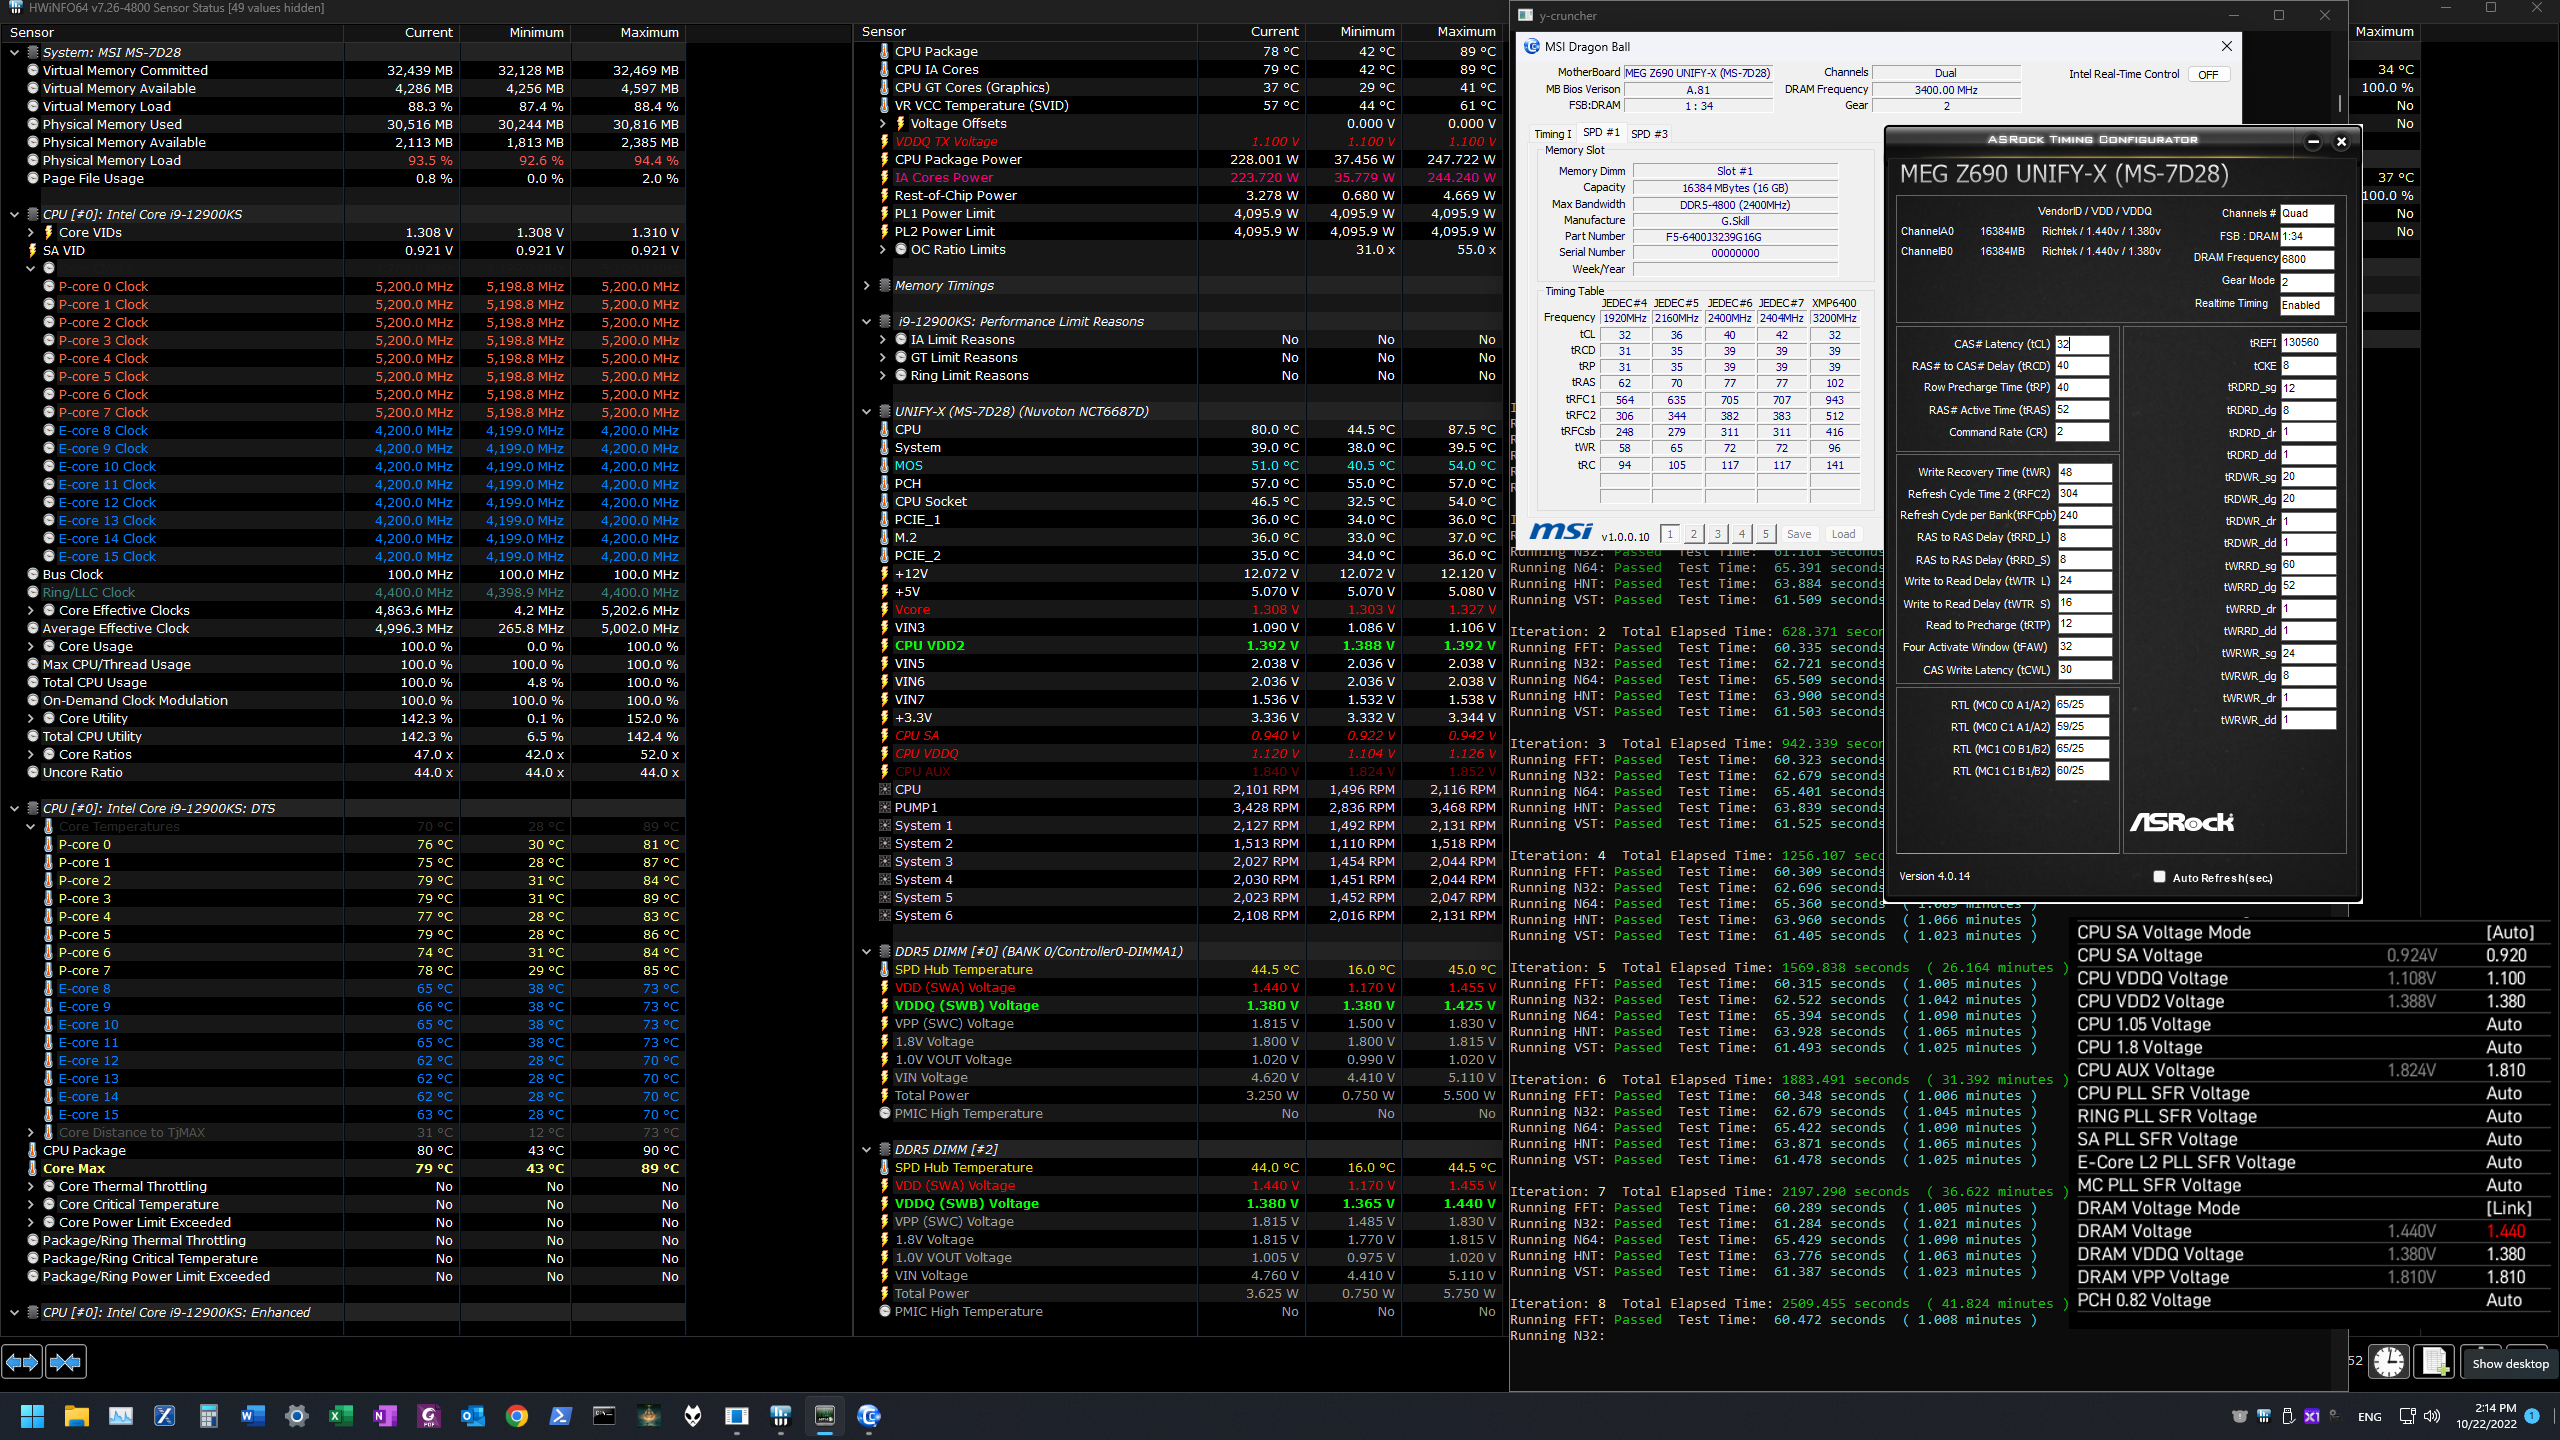Open Excel from the taskbar
The height and width of the screenshot is (1440, 2560).
tap(340, 1416)
